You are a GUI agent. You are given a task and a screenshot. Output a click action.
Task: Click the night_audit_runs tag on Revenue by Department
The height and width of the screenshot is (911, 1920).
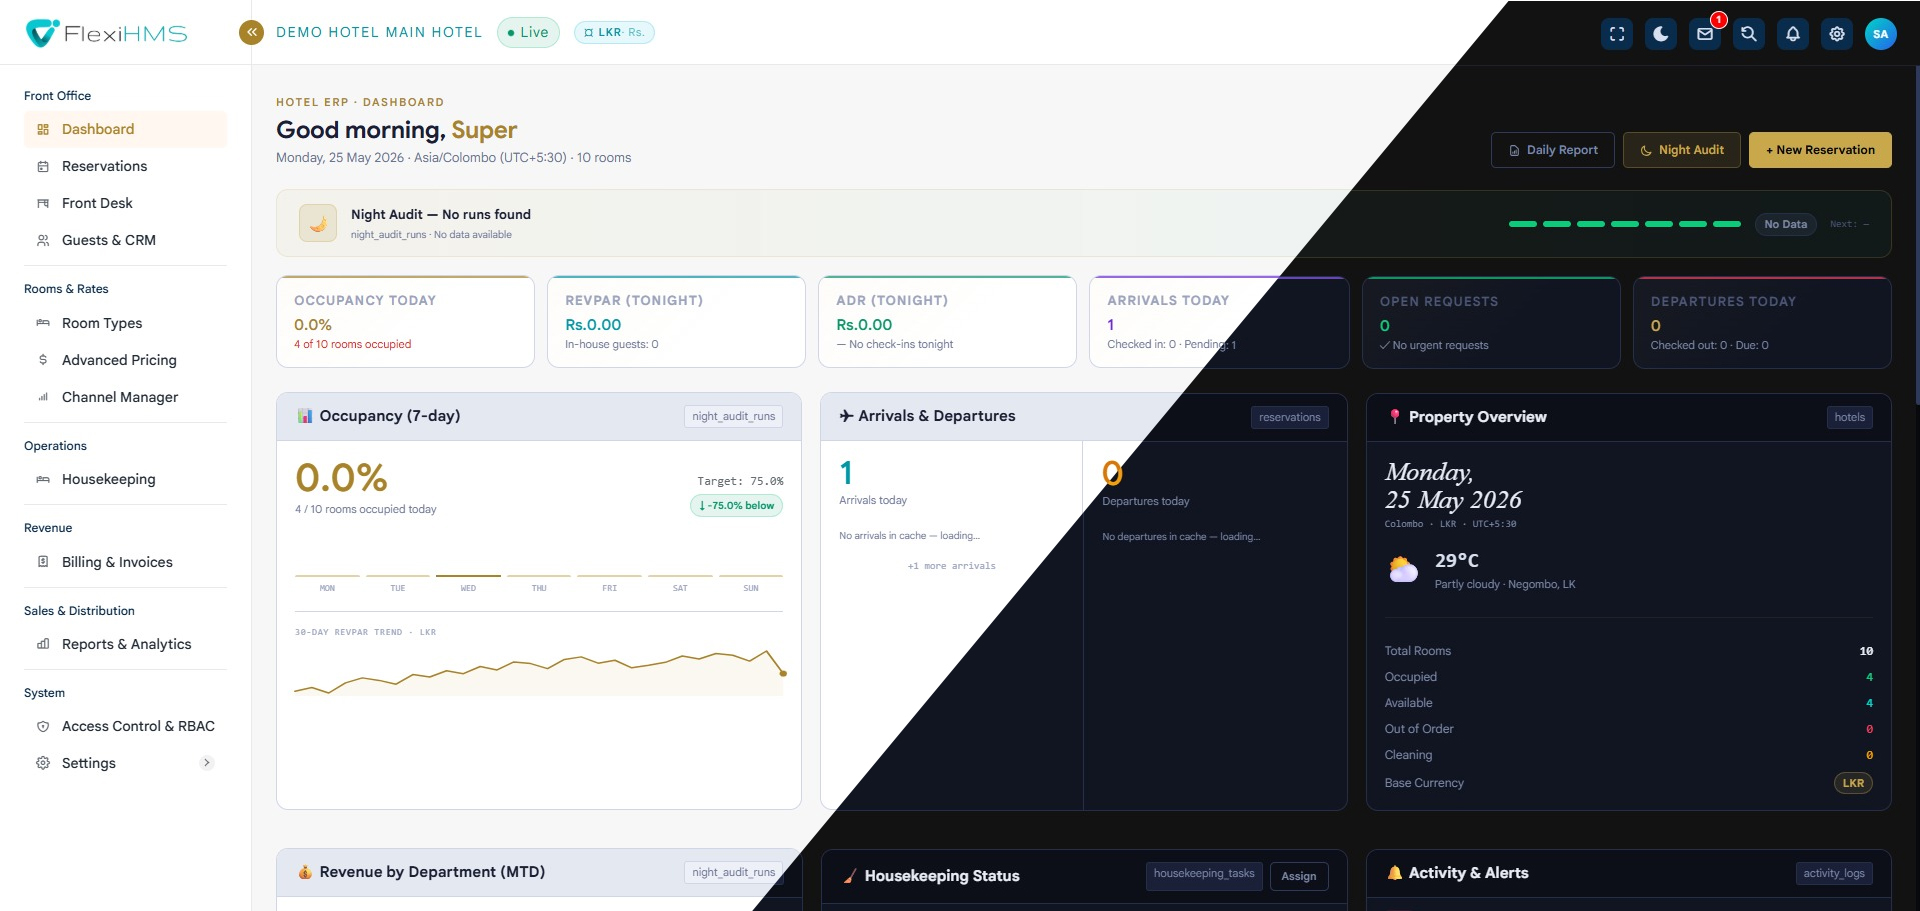point(733,872)
